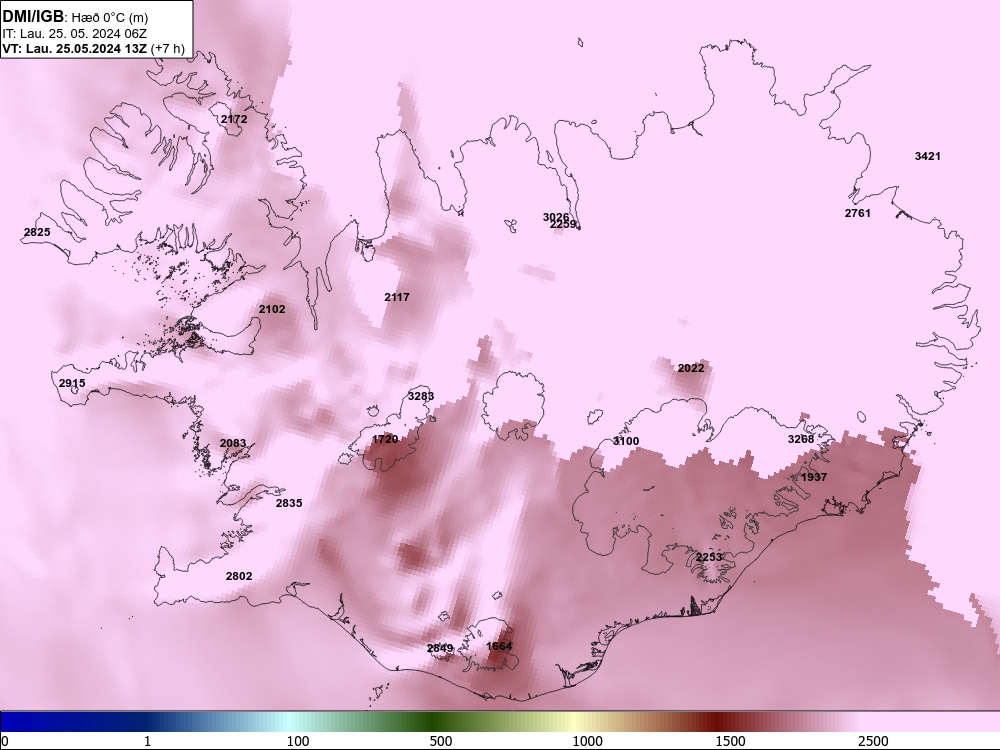
Task: Click the 2915 label on Snæfellsnes
Action: tap(72, 383)
